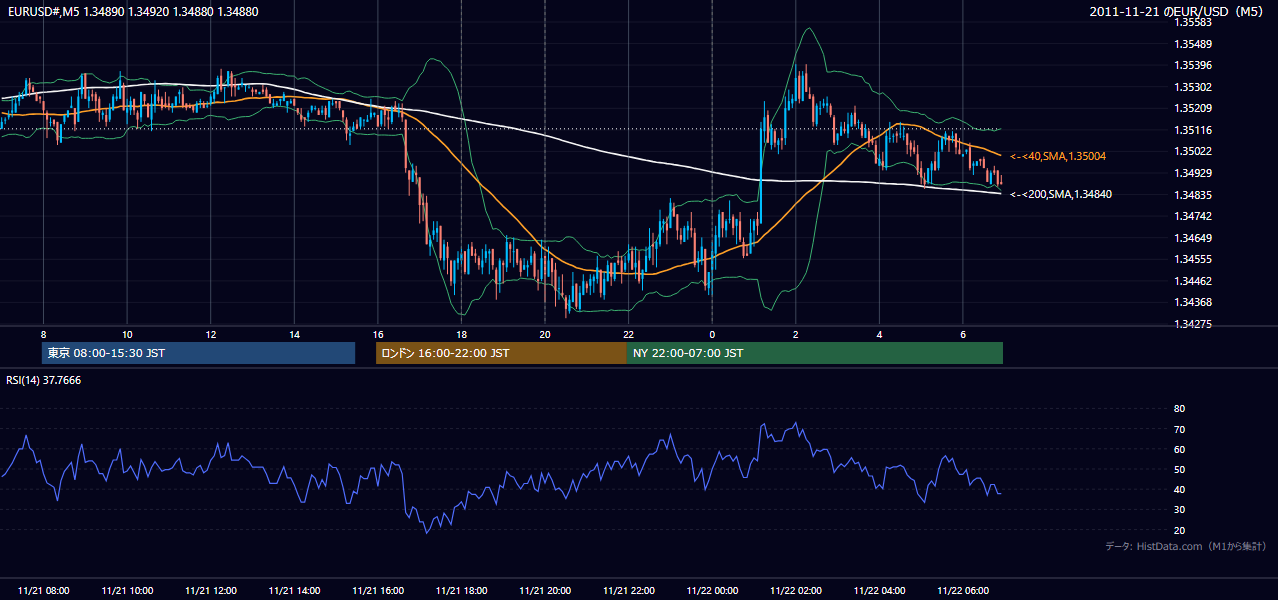Click the 11/22 06:00 timestamp on bottom axis
This screenshot has height=600, width=1278.
pyautogui.click(x=963, y=591)
